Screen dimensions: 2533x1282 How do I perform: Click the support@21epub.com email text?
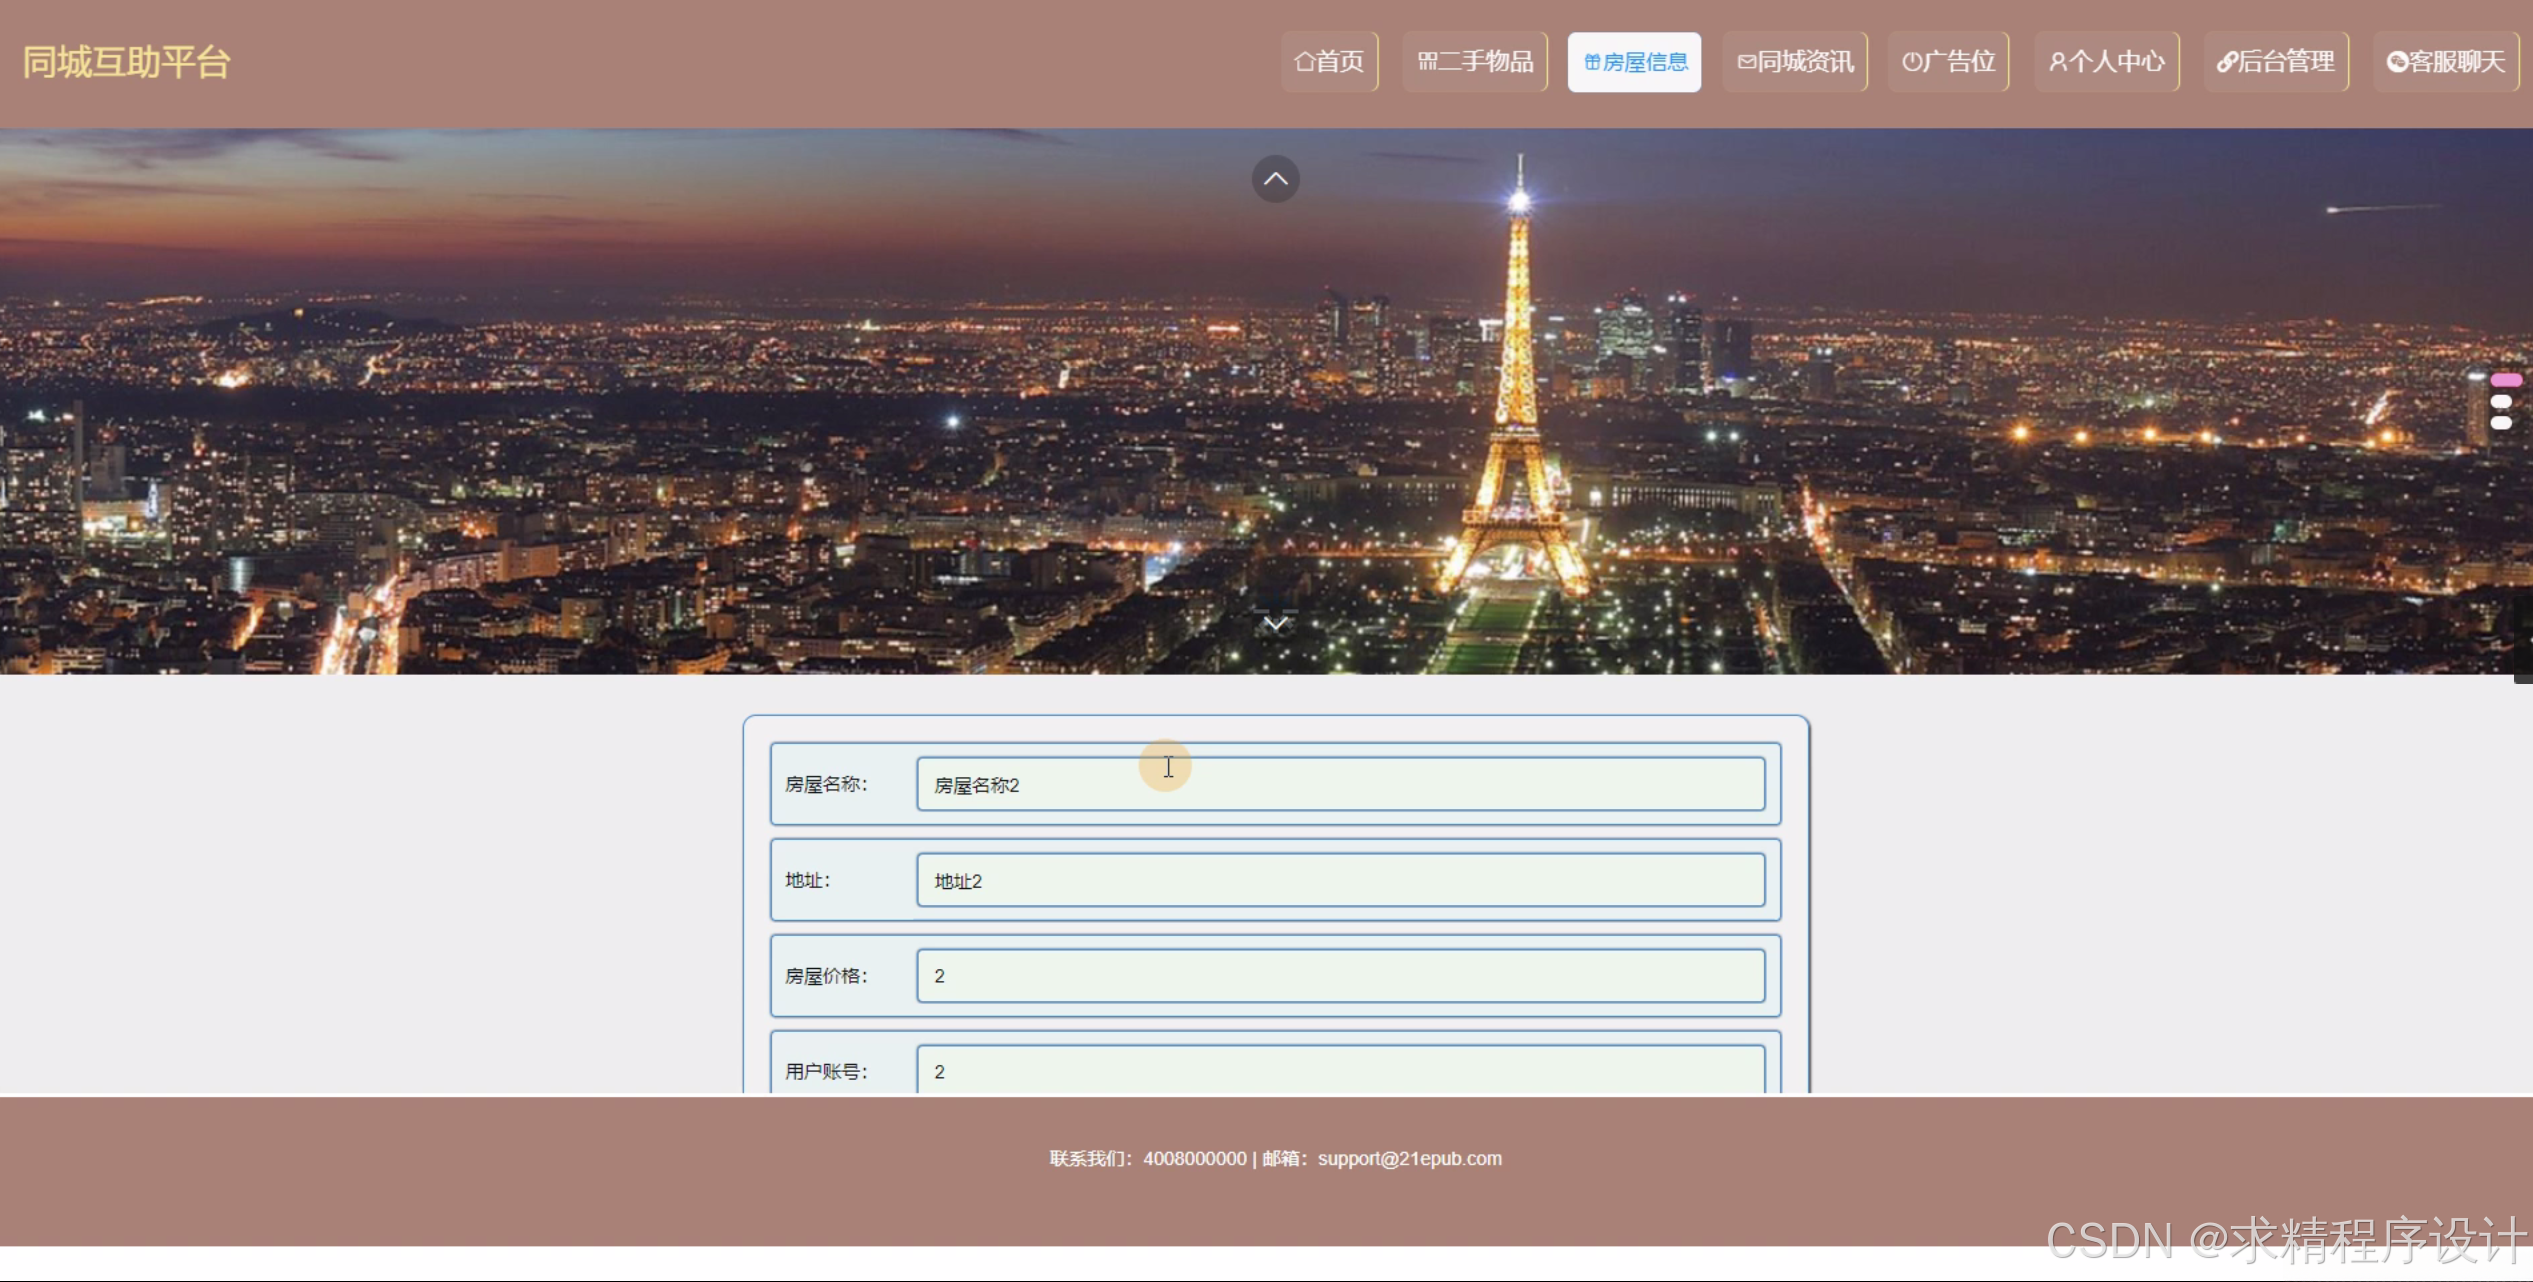(x=1408, y=1158)
